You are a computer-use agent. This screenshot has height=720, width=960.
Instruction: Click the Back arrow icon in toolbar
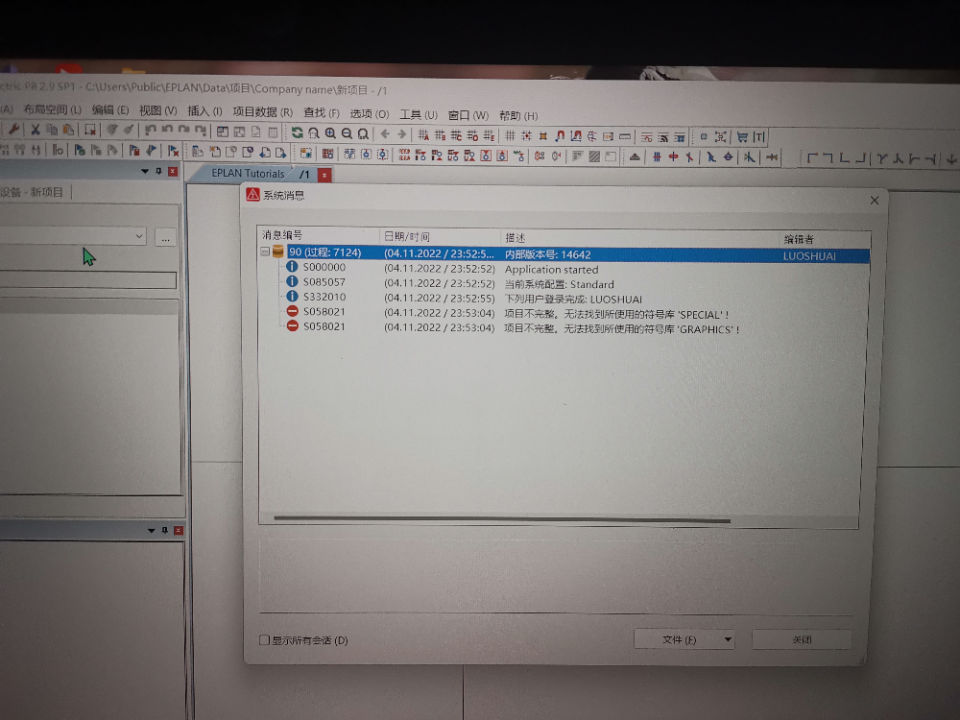click(385, 133)
